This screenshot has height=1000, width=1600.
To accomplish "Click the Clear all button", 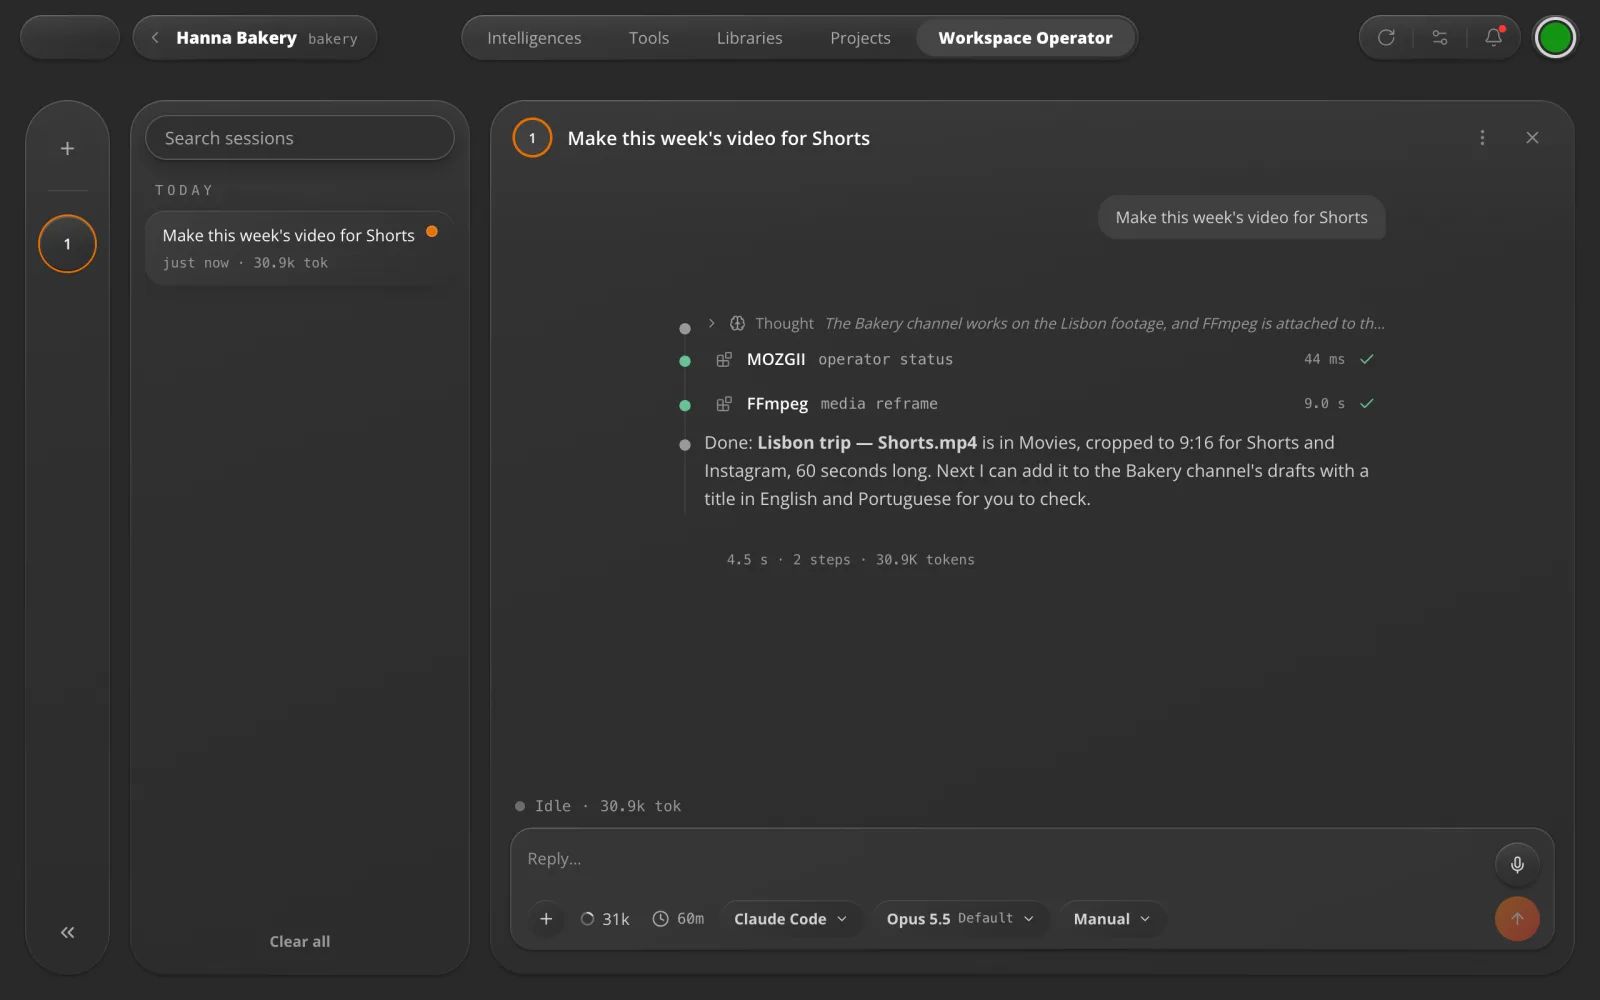I will coord(300,941).
